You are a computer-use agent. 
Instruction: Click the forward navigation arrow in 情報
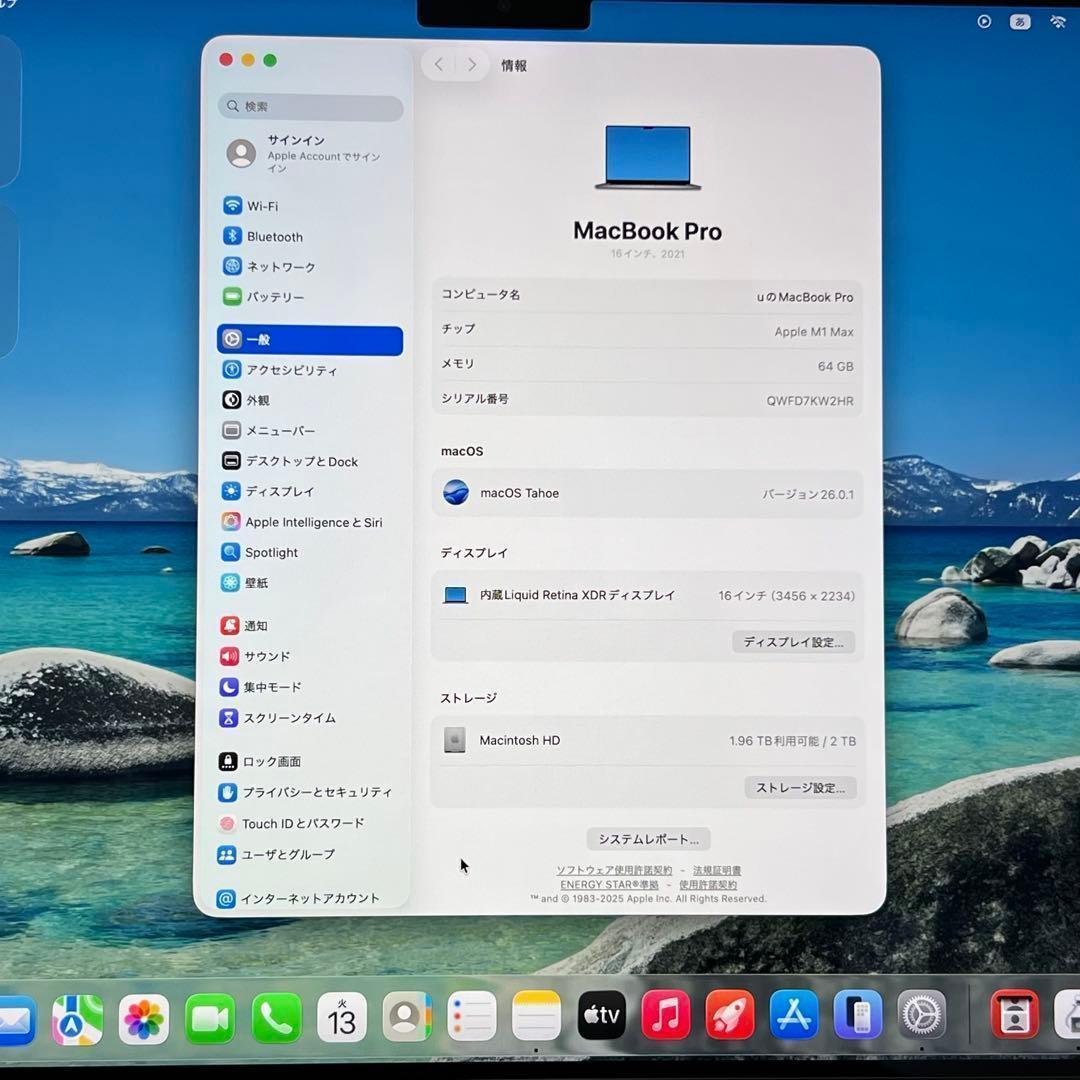click(x=471, y=63)
